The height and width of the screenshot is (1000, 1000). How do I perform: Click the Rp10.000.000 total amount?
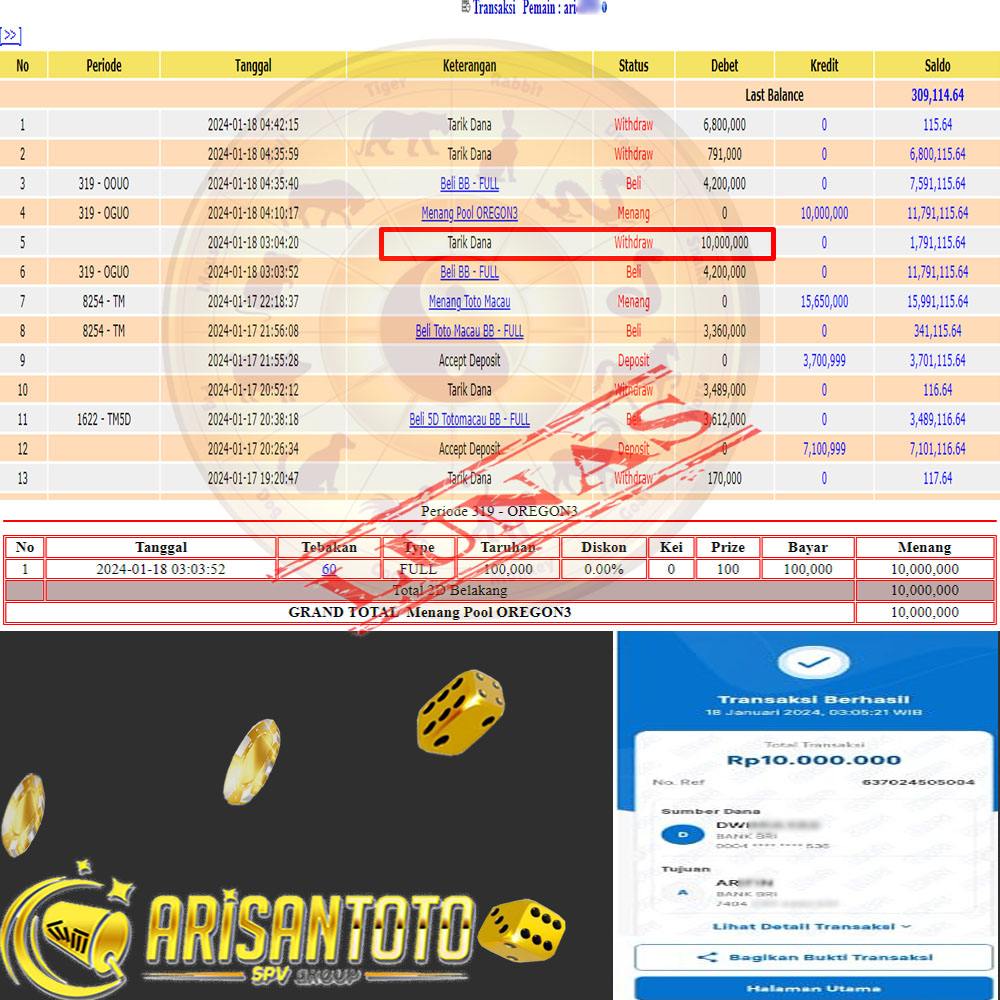tap(814, 760)
